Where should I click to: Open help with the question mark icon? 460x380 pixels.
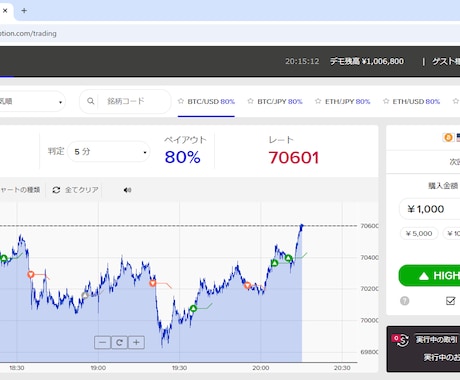point(404,301)
